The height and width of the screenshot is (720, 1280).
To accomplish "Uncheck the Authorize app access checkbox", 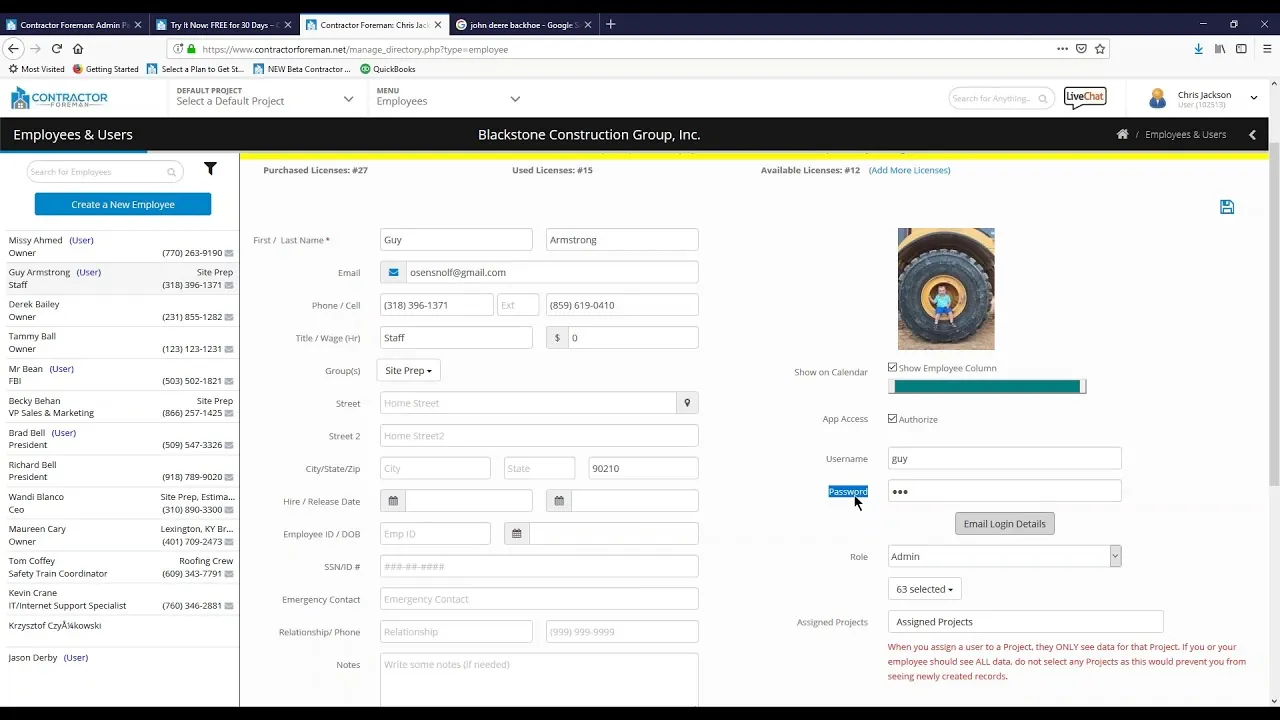I will point(892,419).
